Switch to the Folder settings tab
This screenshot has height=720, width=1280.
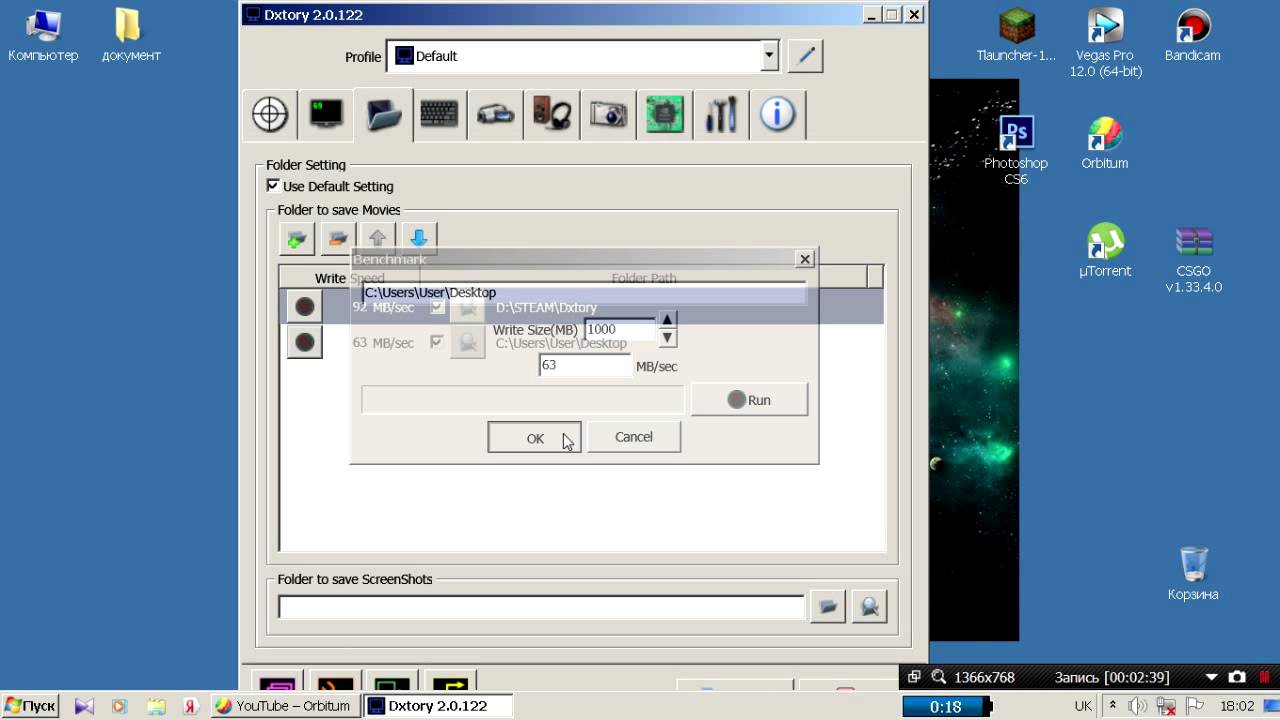(383, 115)
